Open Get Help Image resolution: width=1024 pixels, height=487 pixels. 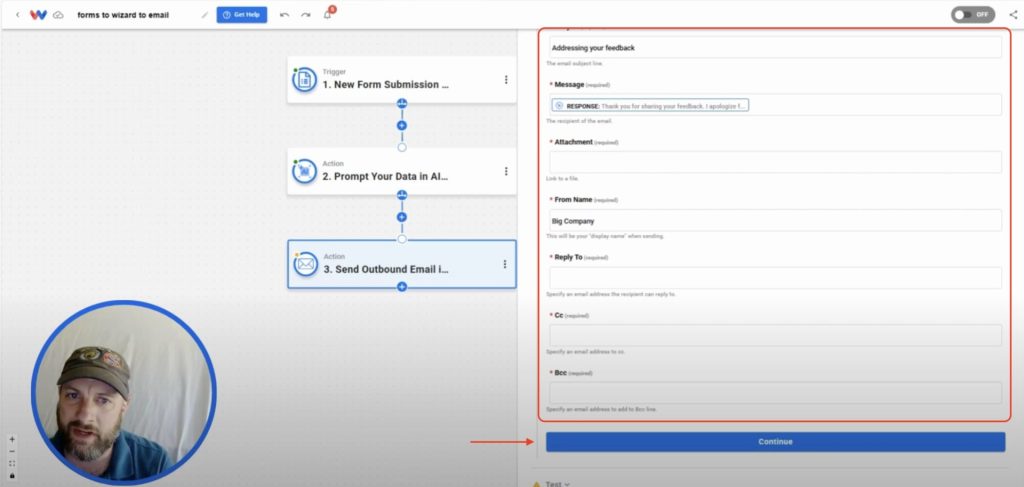coord(242,15)
